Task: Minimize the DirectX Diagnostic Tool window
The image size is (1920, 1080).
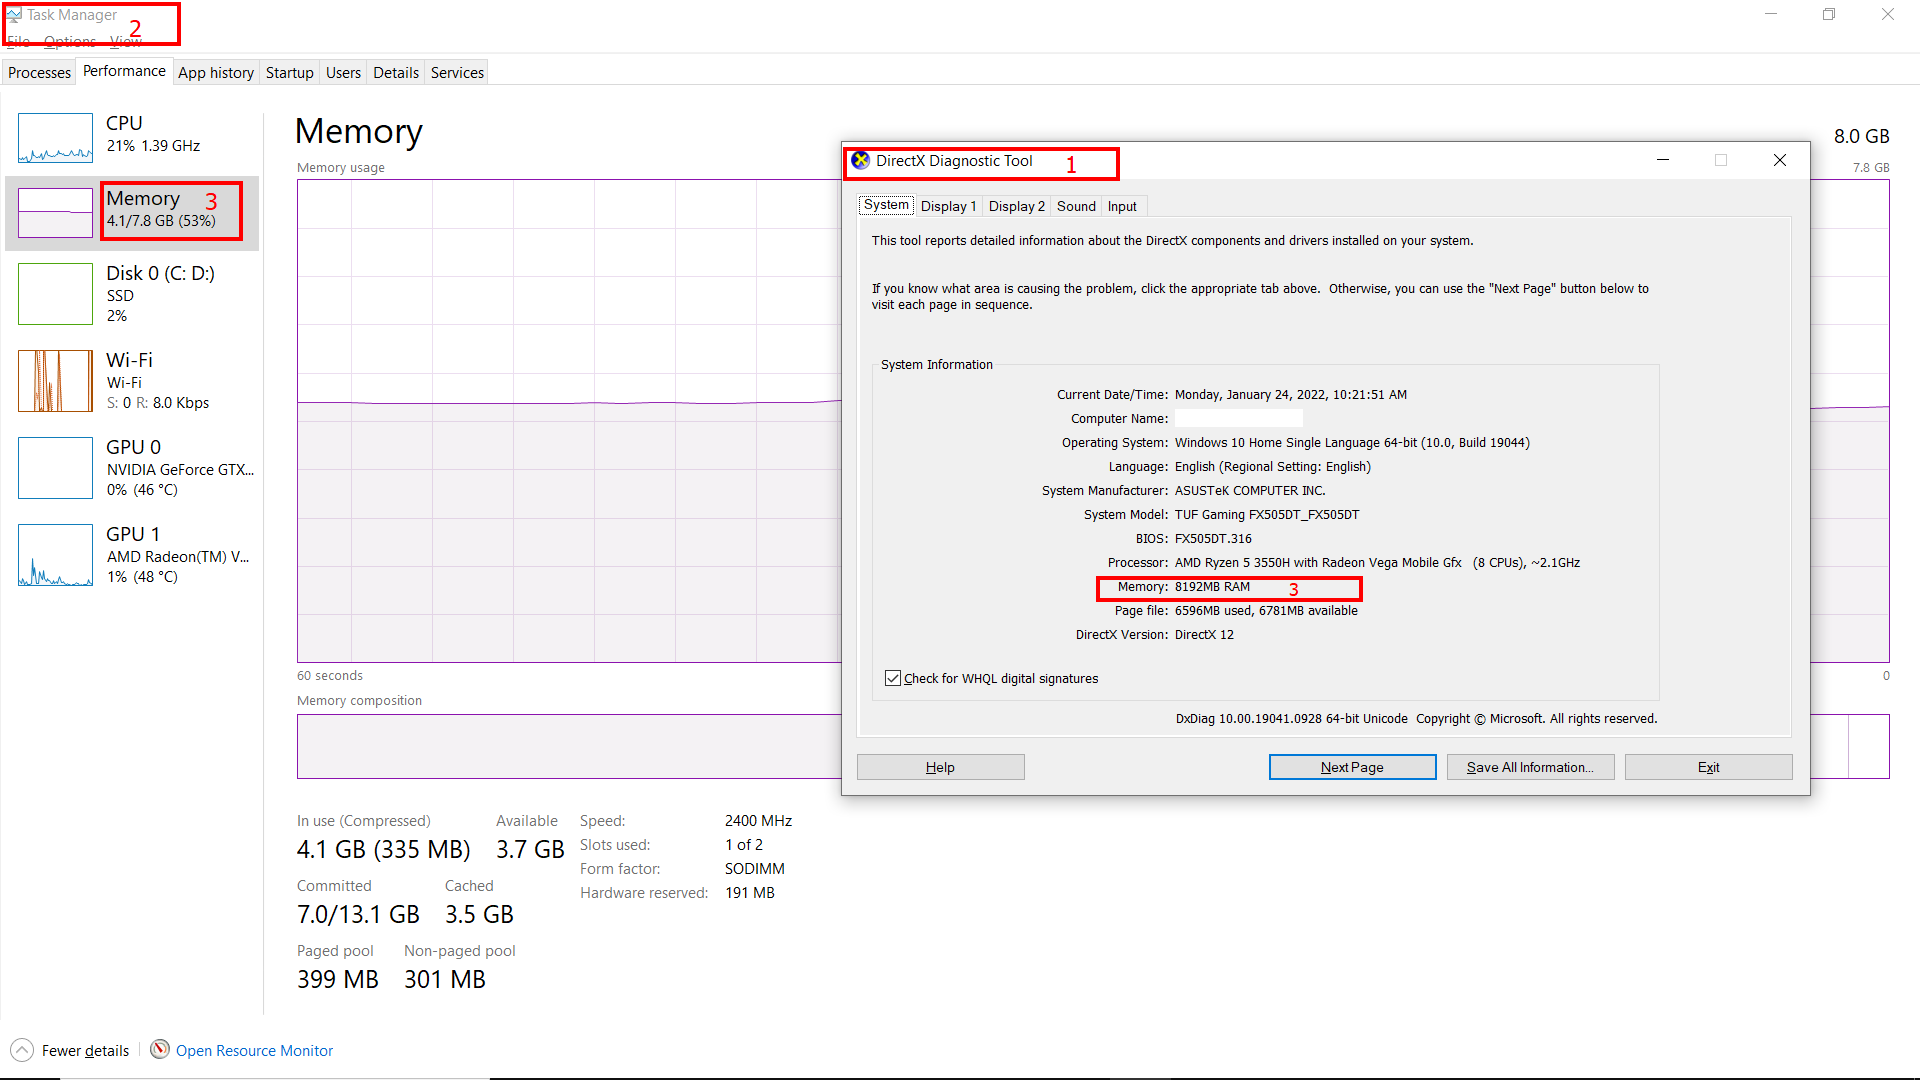Action: point(1663,160)
